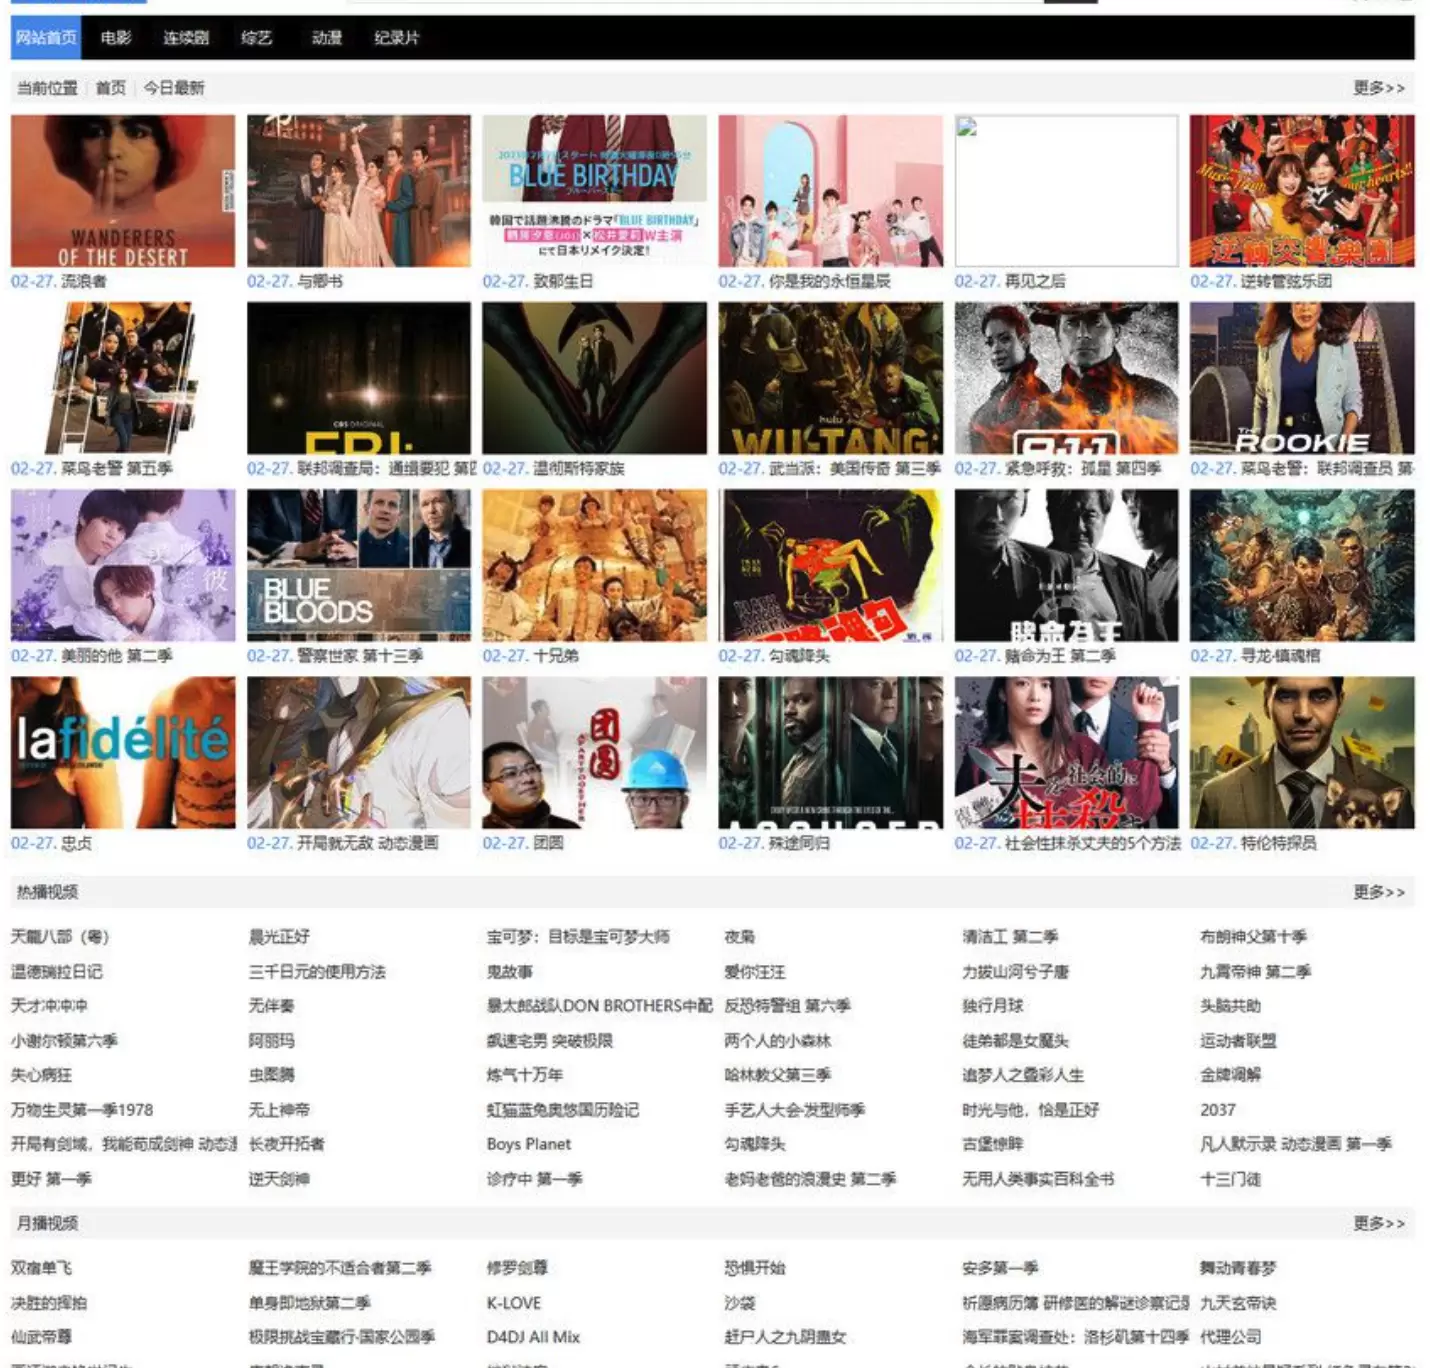Click 你是我的永恒星辰 title link
Viewport: 1430px width, 1368px height.
point(829,281)
